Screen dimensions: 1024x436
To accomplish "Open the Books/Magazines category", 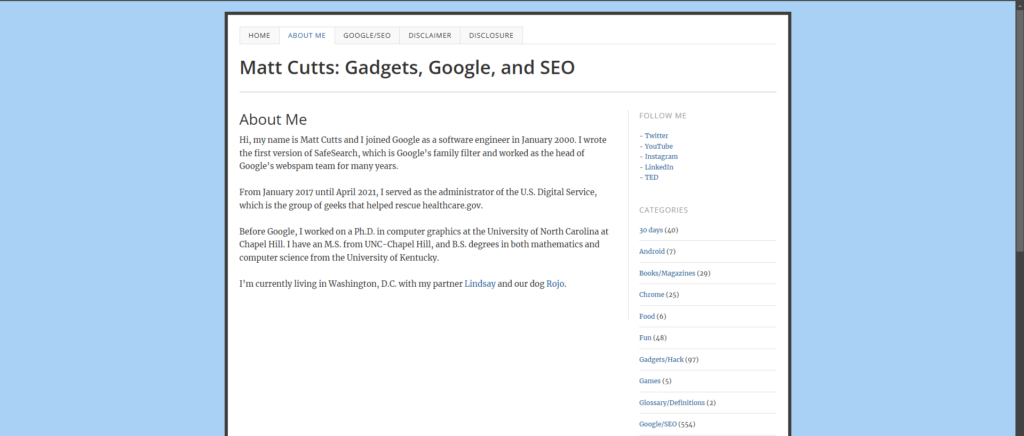I will 667,273.
